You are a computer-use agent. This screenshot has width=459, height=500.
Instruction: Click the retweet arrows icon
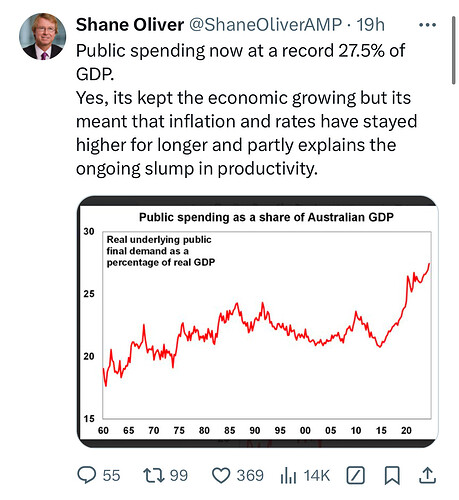click(x=154, y=475)
